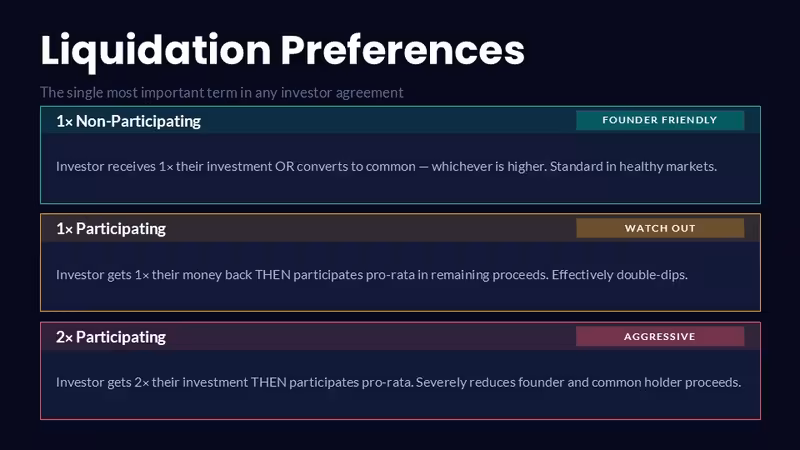
Task: Click the red-bordered 2× Participating card
Action: 401,370
